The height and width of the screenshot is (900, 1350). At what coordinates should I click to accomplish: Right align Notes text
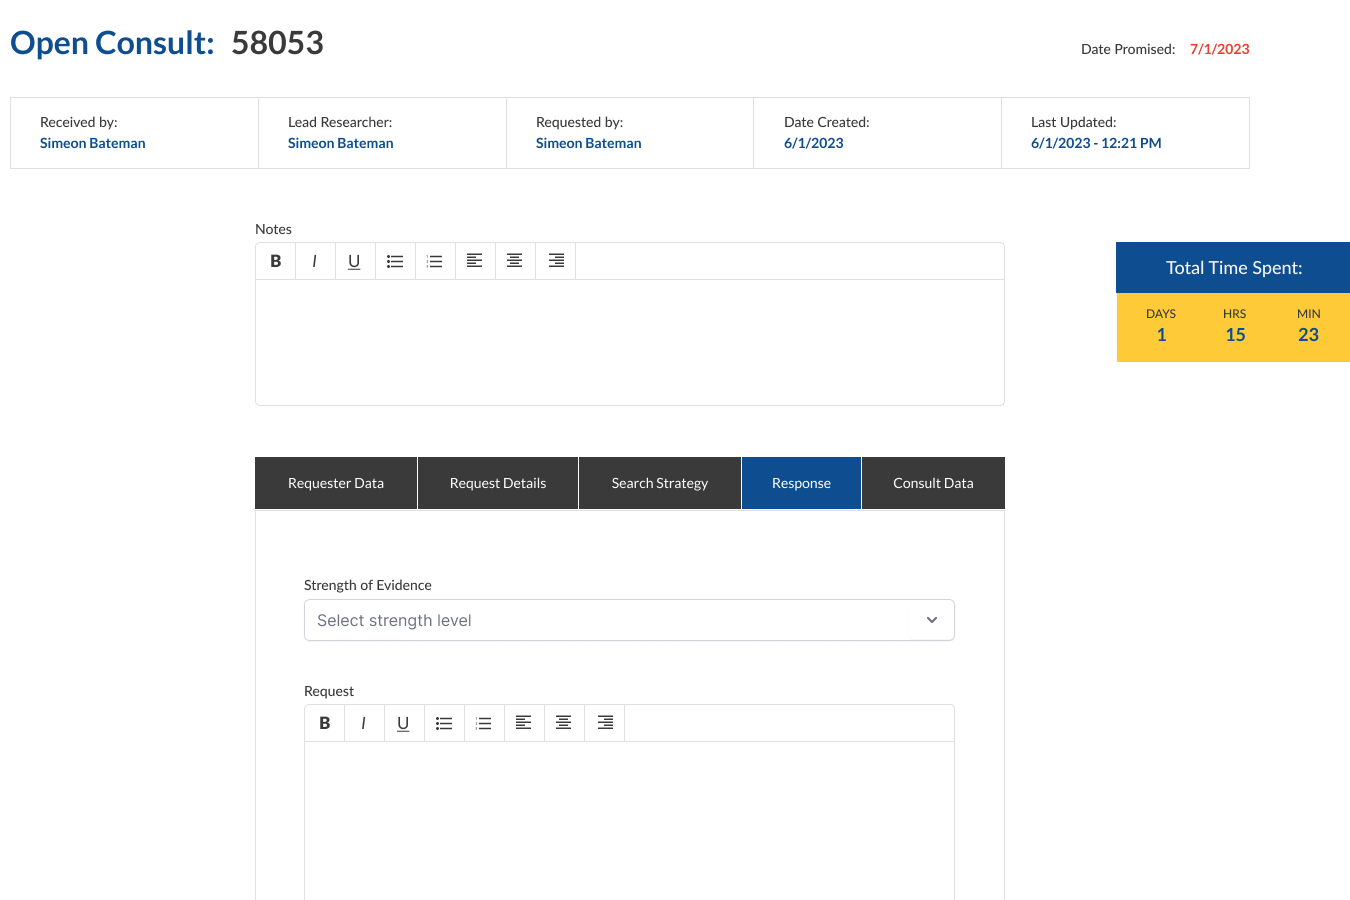click(x=556, y=261)
